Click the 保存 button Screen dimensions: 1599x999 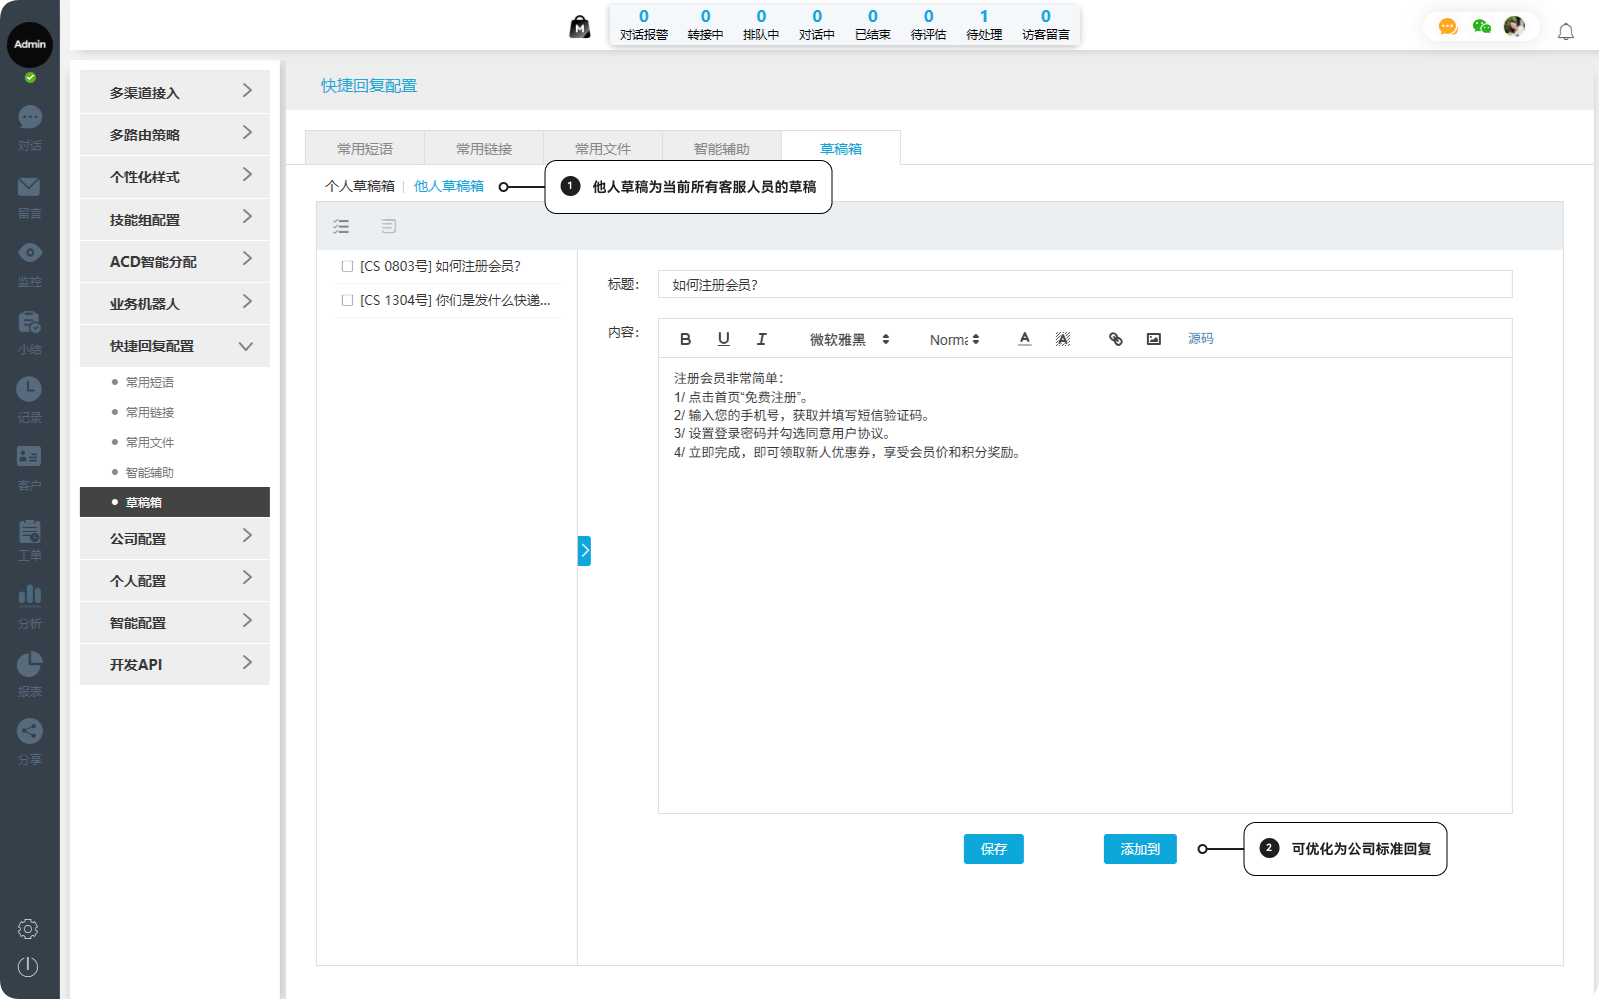click(x=993, y=849)
